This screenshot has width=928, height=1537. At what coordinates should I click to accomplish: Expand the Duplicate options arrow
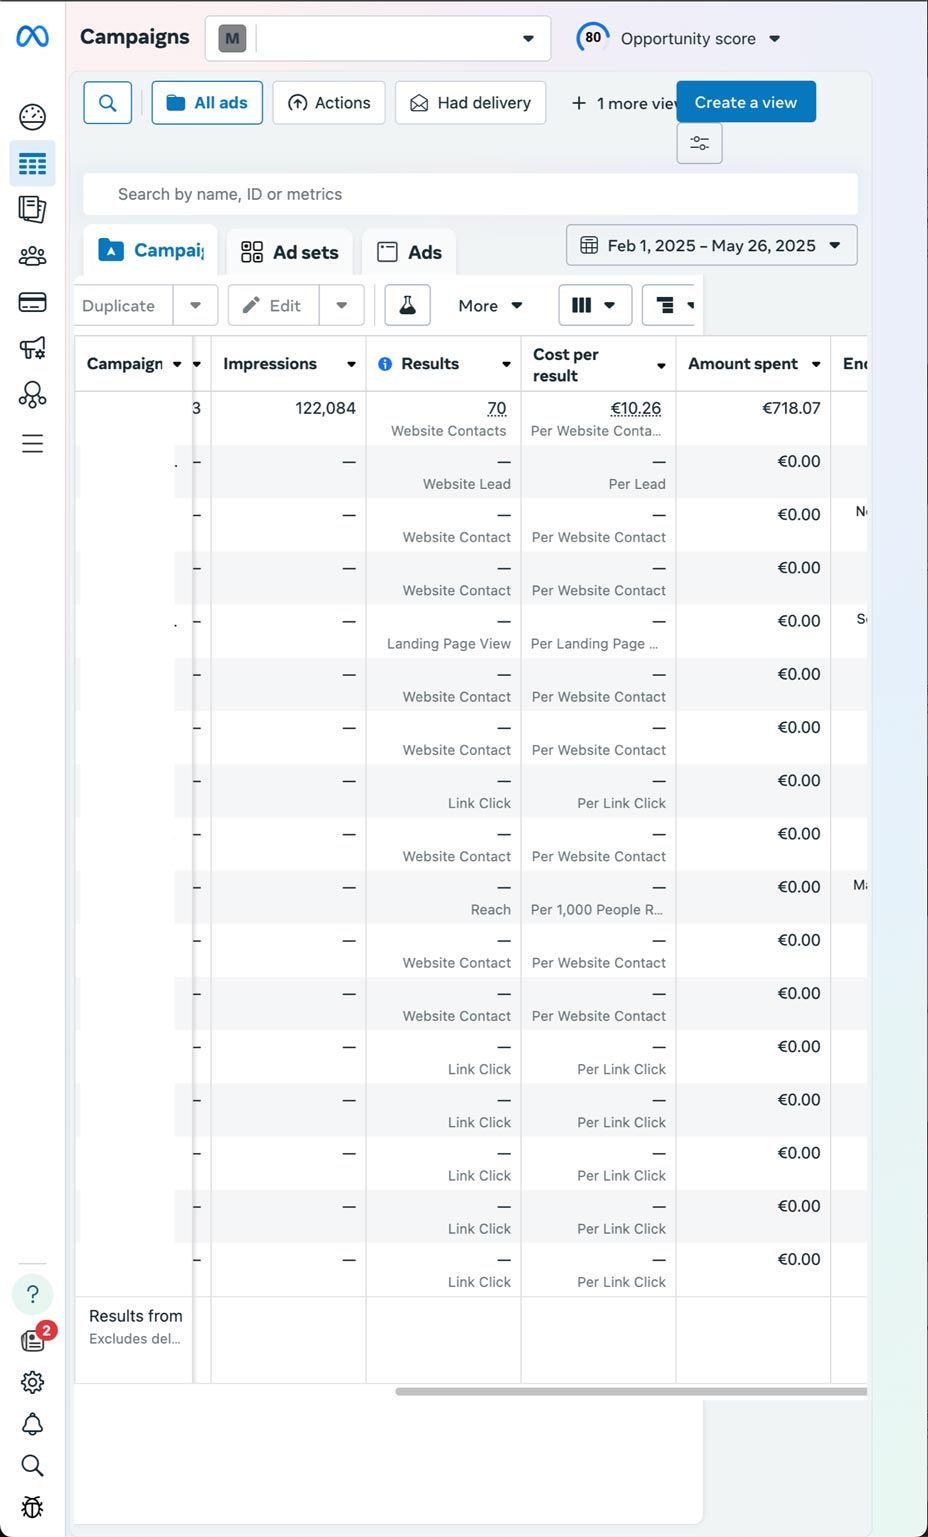point(196,305)
